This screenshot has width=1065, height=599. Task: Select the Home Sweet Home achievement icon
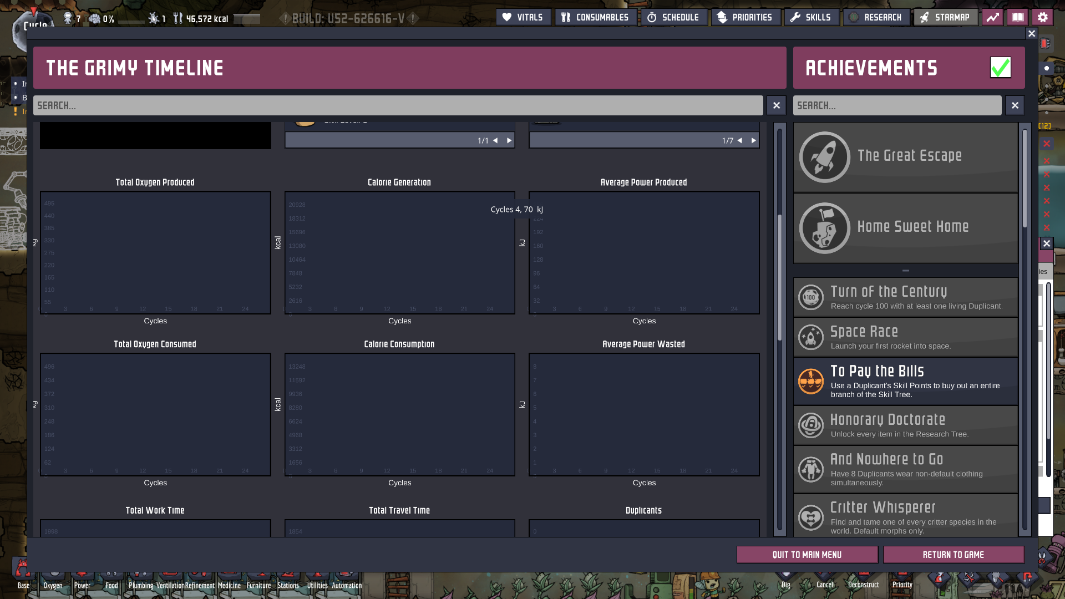pos(825,228)
